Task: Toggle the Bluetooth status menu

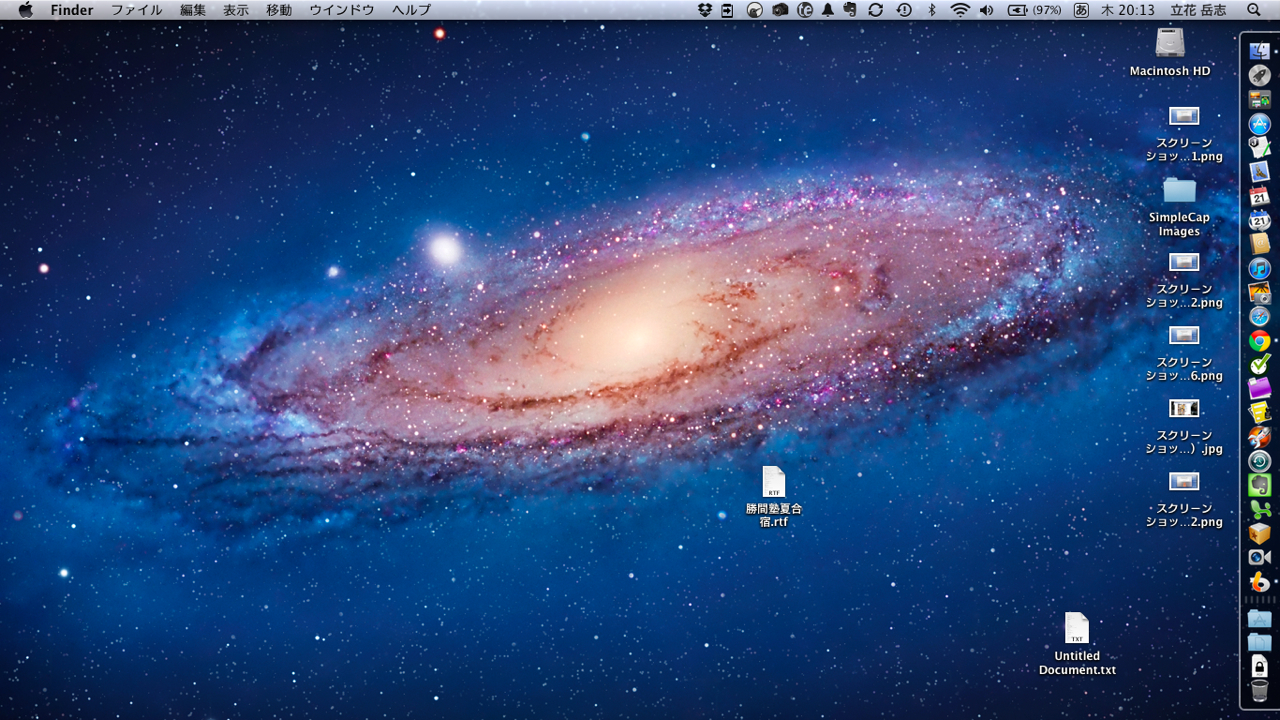Action: [932, 10]
